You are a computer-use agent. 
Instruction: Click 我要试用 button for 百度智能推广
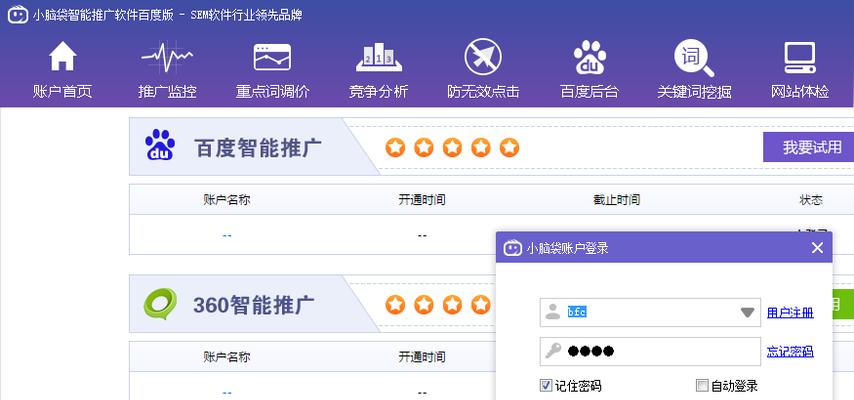[808, 147]
